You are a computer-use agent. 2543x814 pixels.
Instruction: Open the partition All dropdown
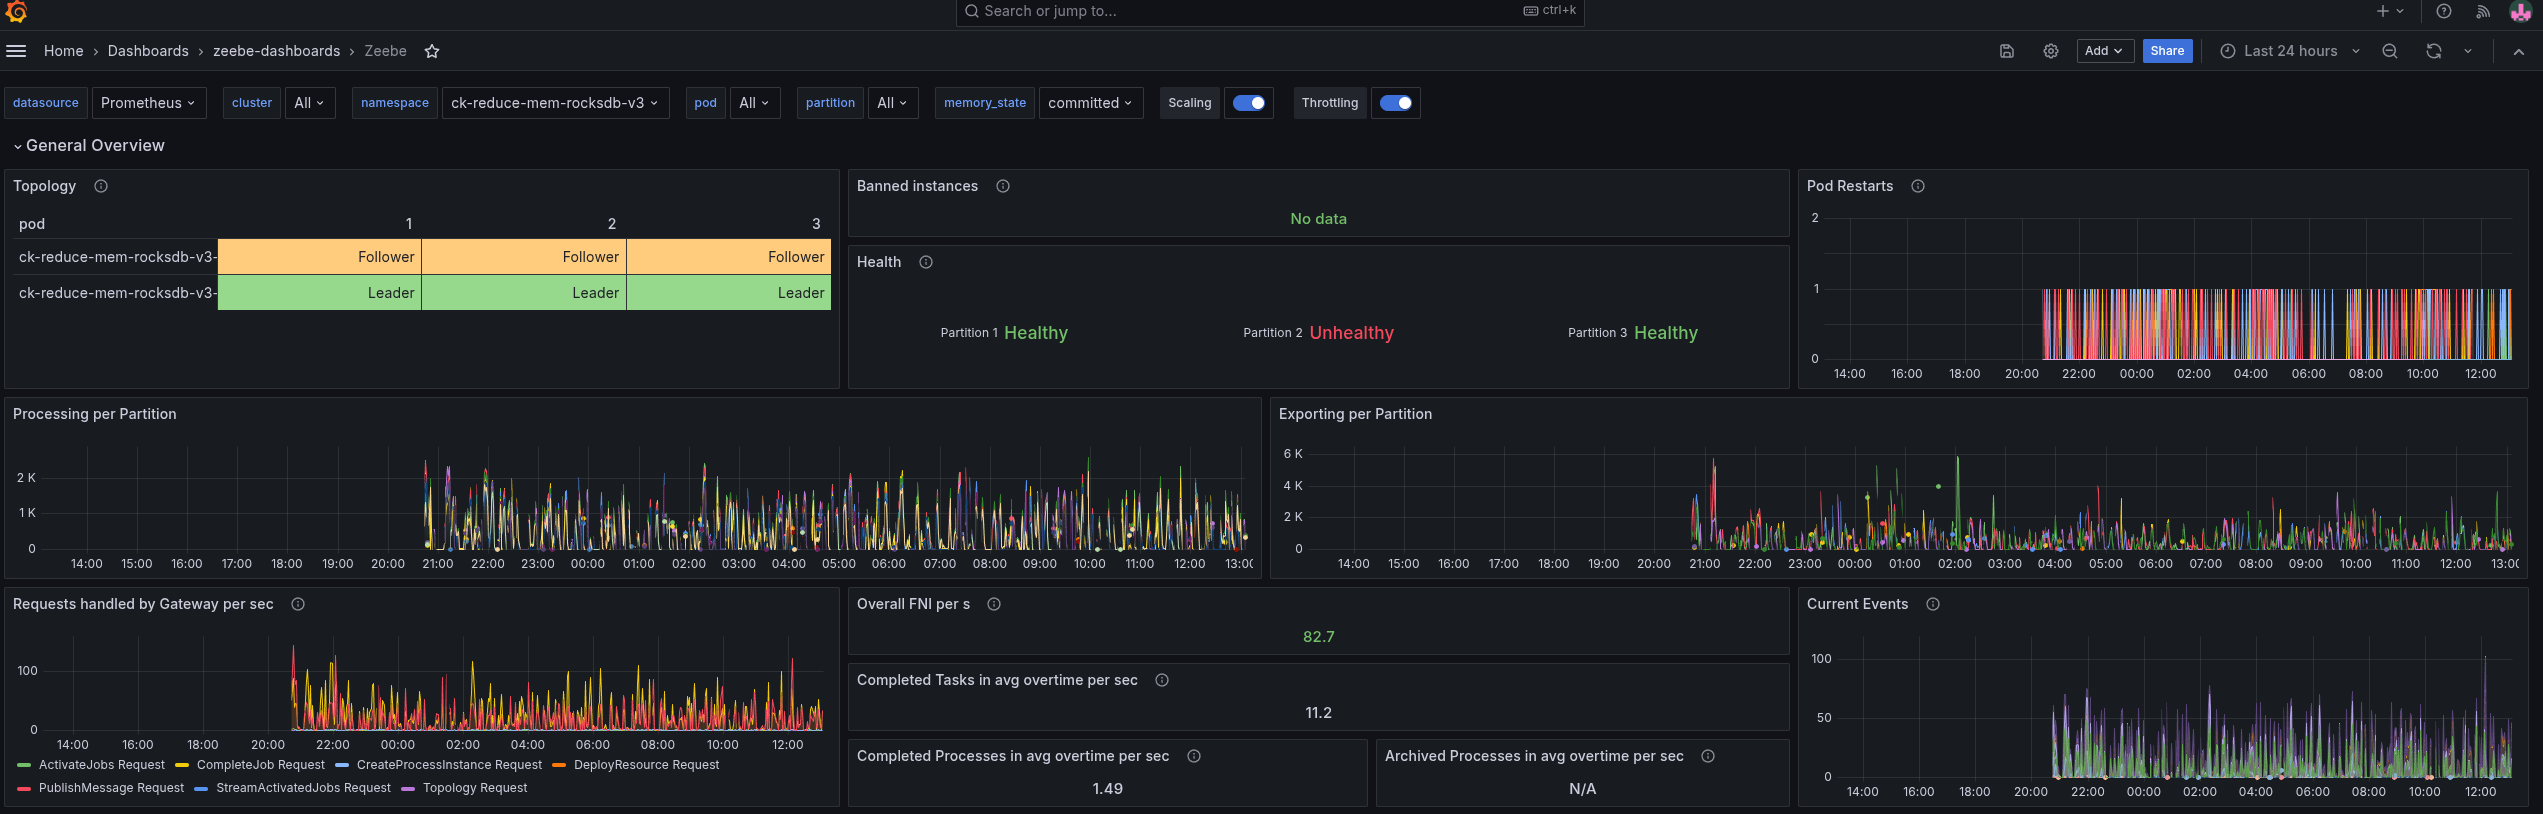tap(892, 103)
